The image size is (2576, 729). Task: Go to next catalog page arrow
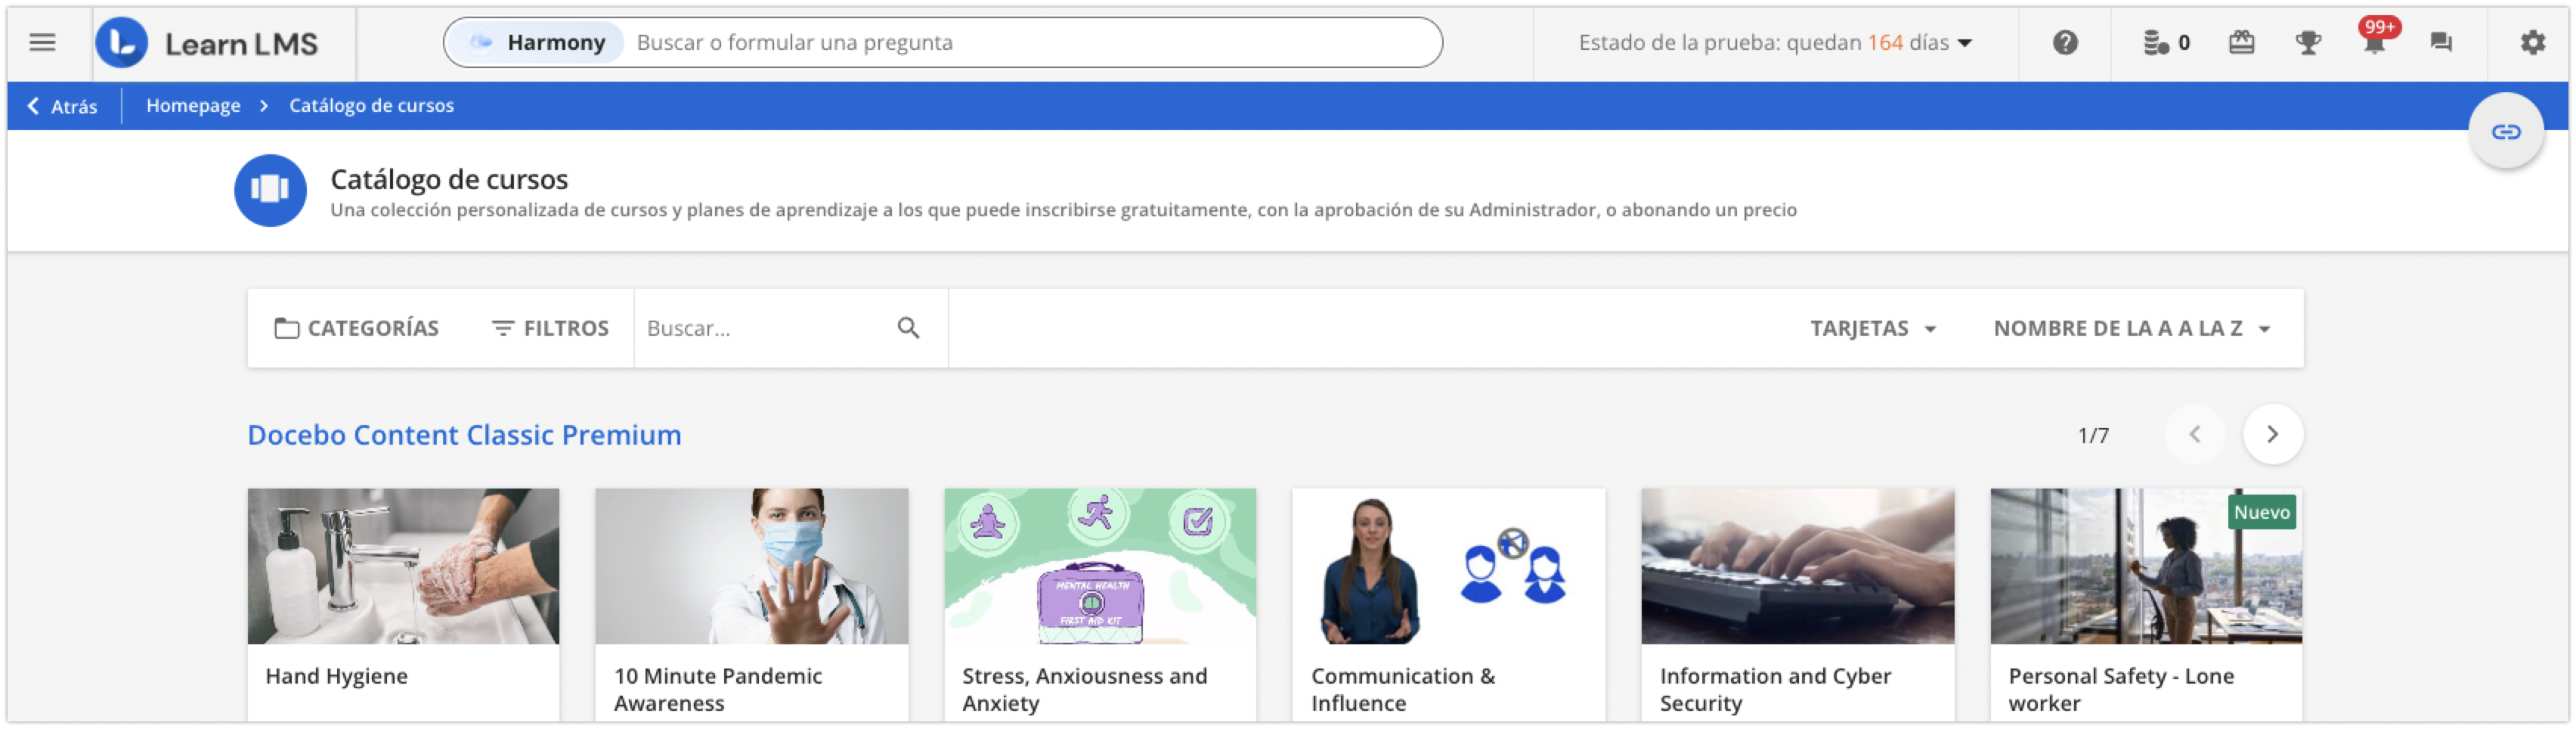coord(2272,435)
